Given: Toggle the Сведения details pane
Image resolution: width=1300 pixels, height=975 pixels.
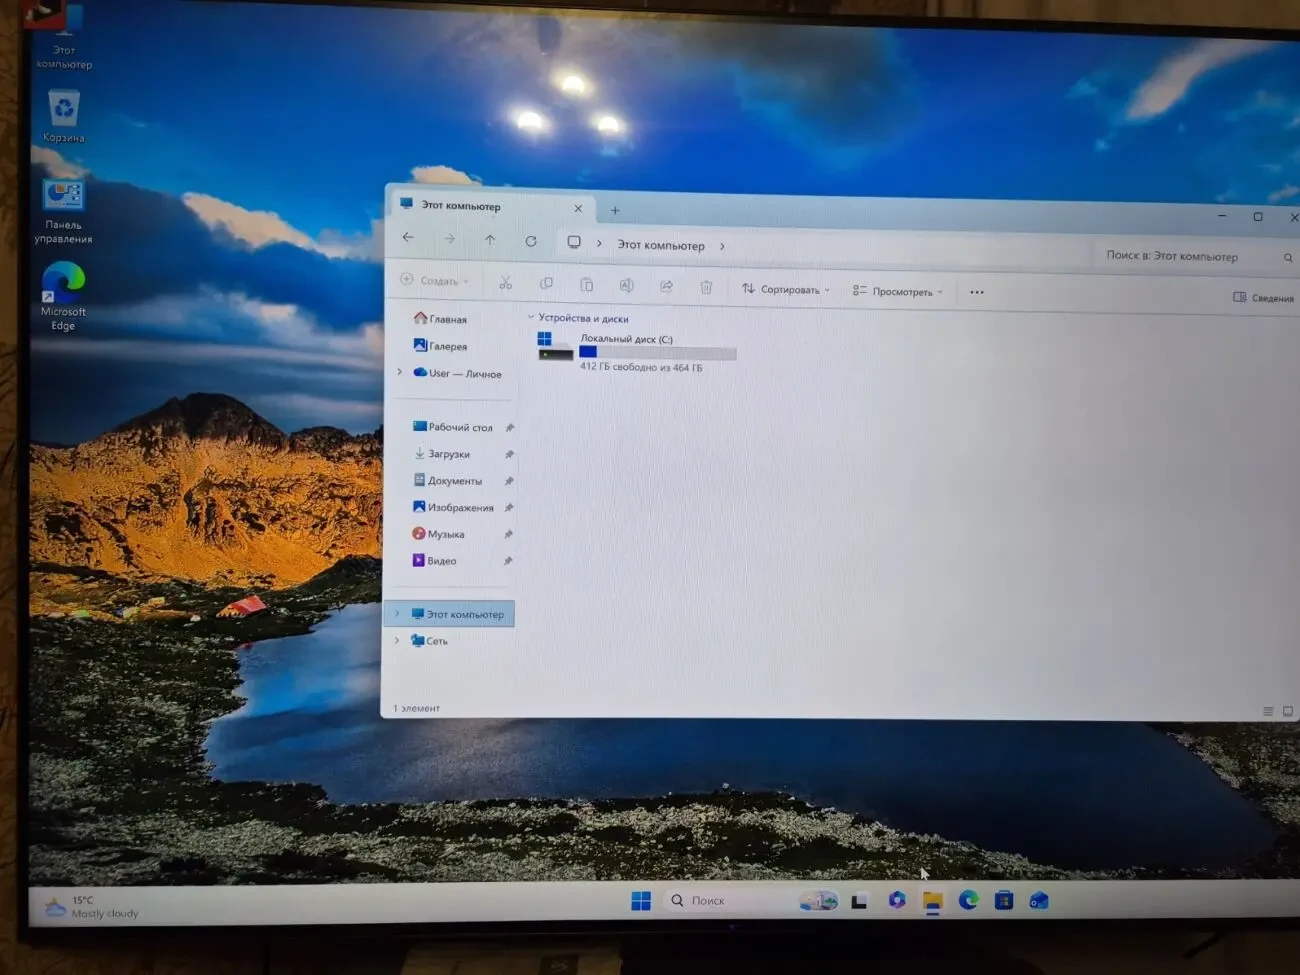Looking at the screenshot, I should pos(1263,297).
